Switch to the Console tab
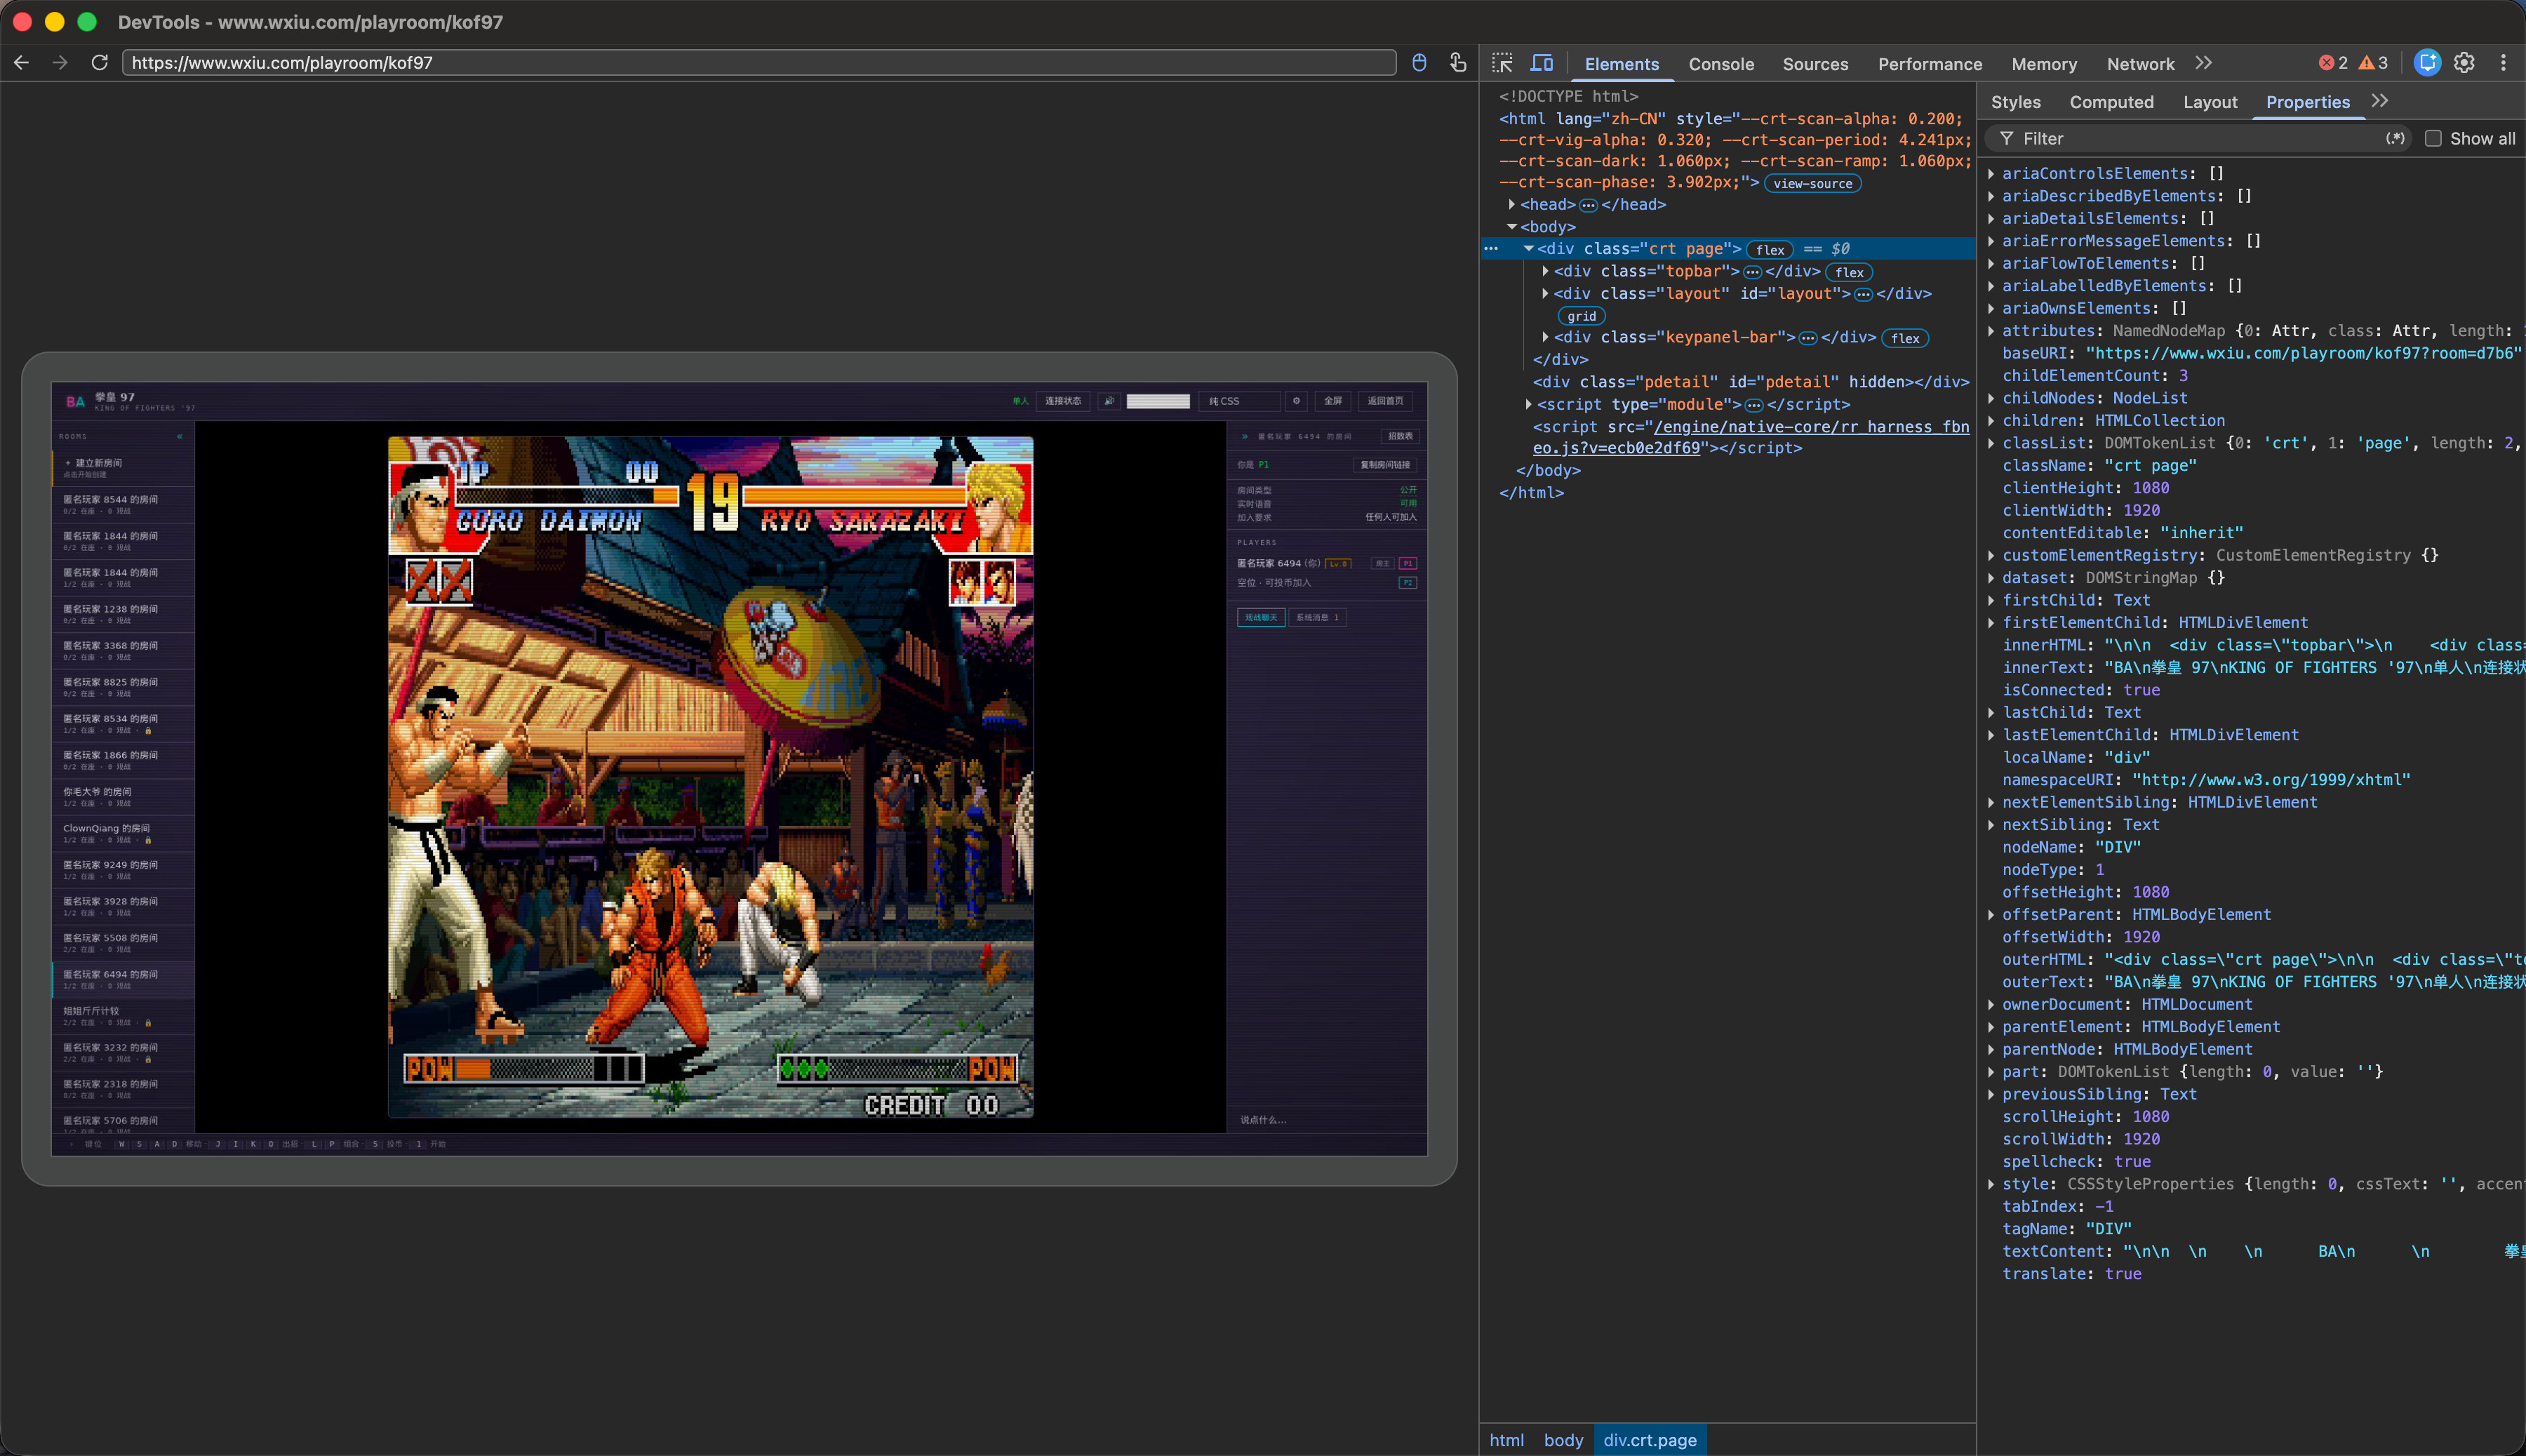This screenshot has height=1456, width=2526. coord(1721,64)
